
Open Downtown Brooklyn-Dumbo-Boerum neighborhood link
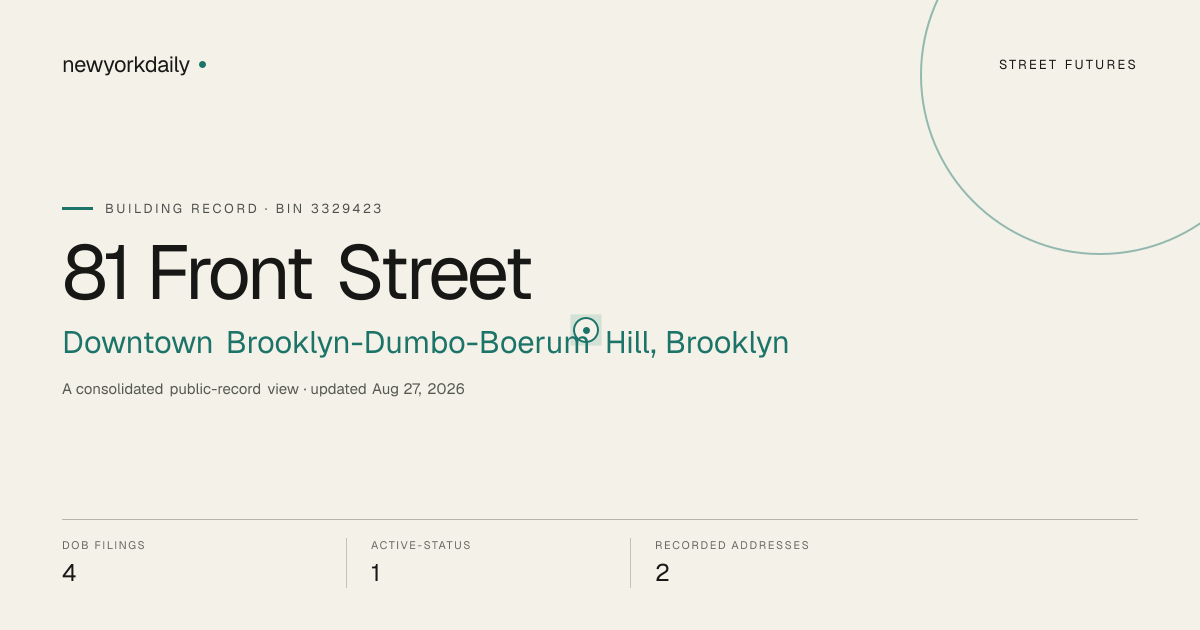[325, 343]
